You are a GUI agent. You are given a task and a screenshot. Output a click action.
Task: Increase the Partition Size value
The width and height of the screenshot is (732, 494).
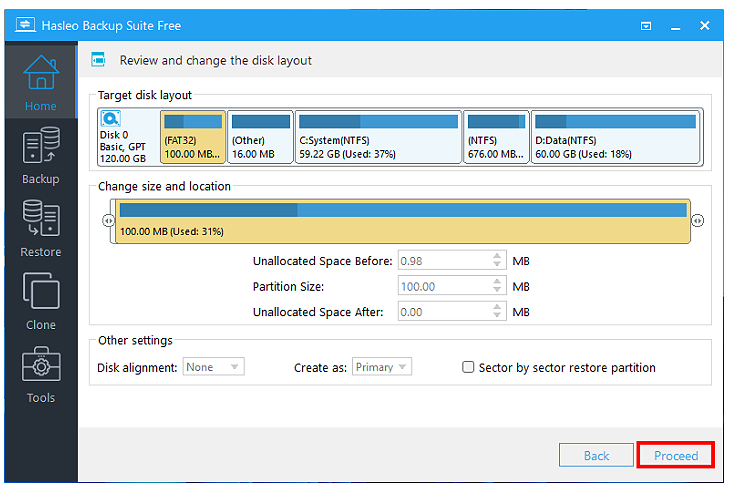coord(497,281)
